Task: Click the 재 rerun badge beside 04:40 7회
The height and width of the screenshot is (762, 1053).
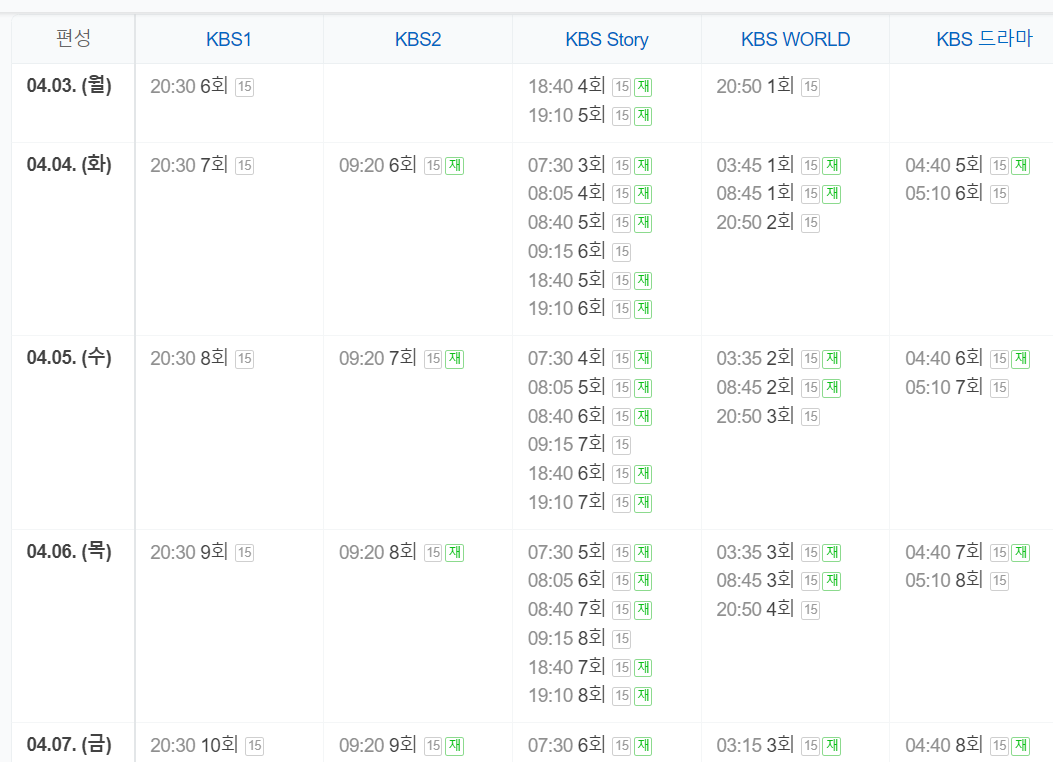Action: click(x=1021, y=553)
